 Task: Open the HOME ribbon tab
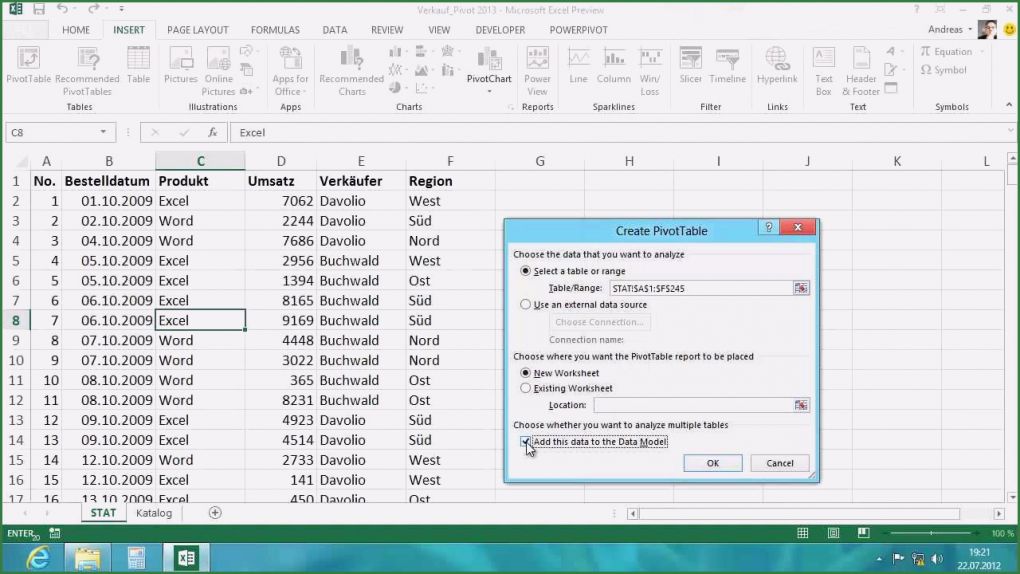(76, 30)
